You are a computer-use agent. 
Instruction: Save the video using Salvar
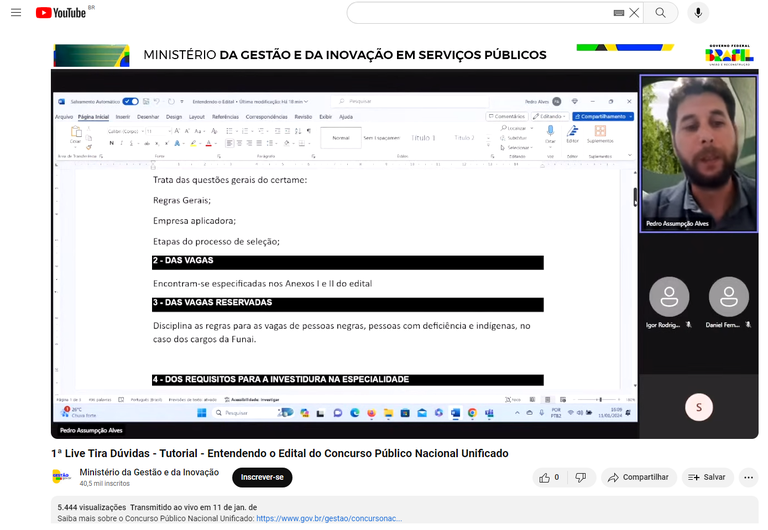[707, 477]
